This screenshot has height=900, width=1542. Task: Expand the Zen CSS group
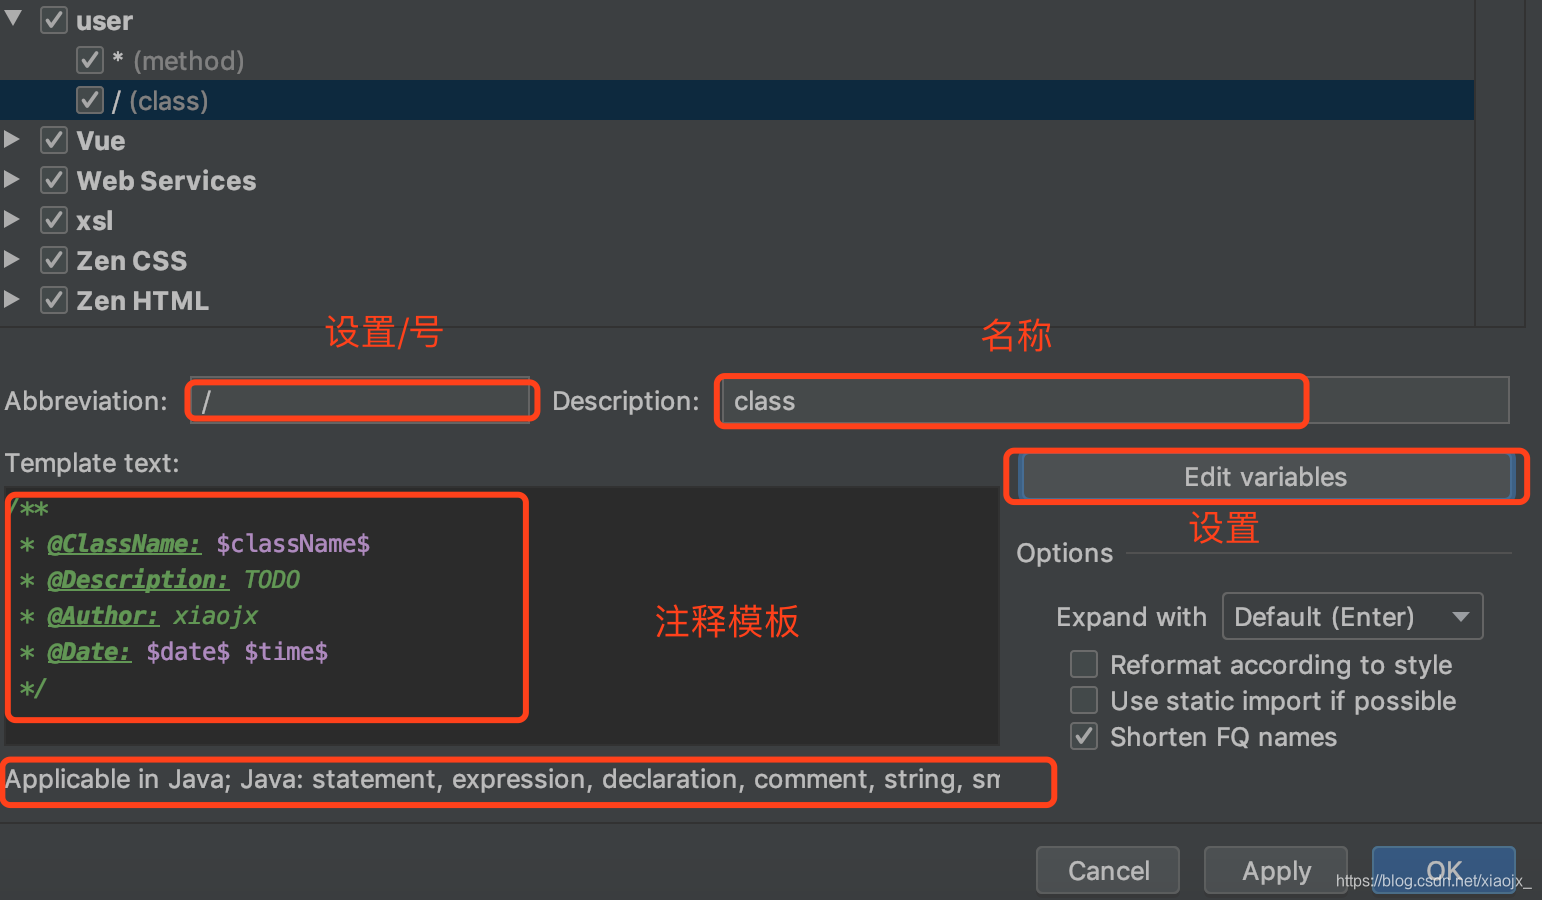tap(12, 259)
